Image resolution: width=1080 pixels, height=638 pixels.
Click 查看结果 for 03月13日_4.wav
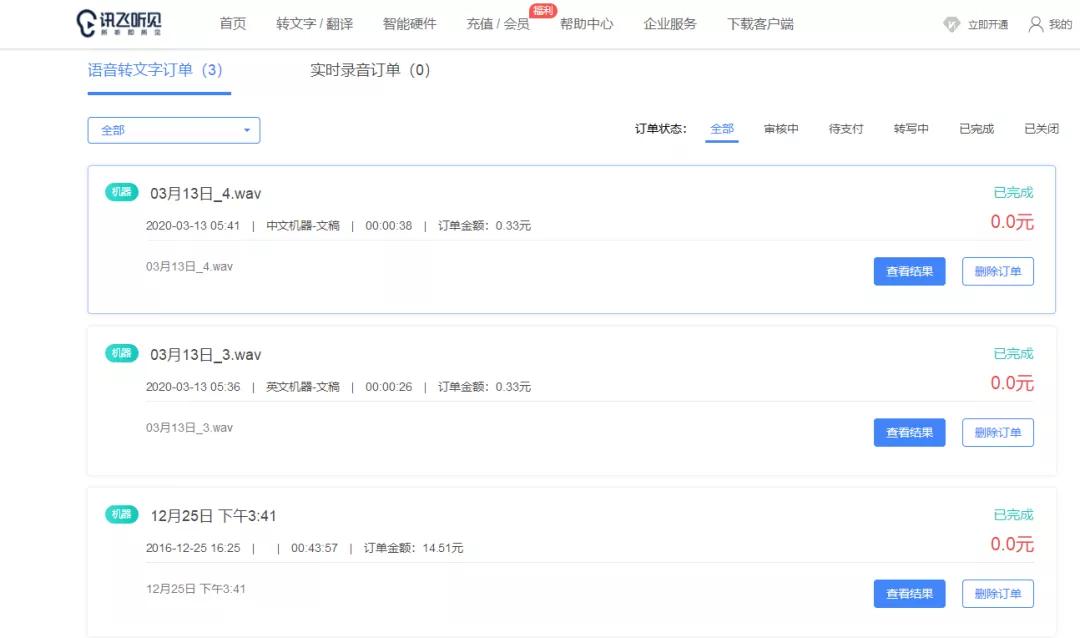point(909,271)
